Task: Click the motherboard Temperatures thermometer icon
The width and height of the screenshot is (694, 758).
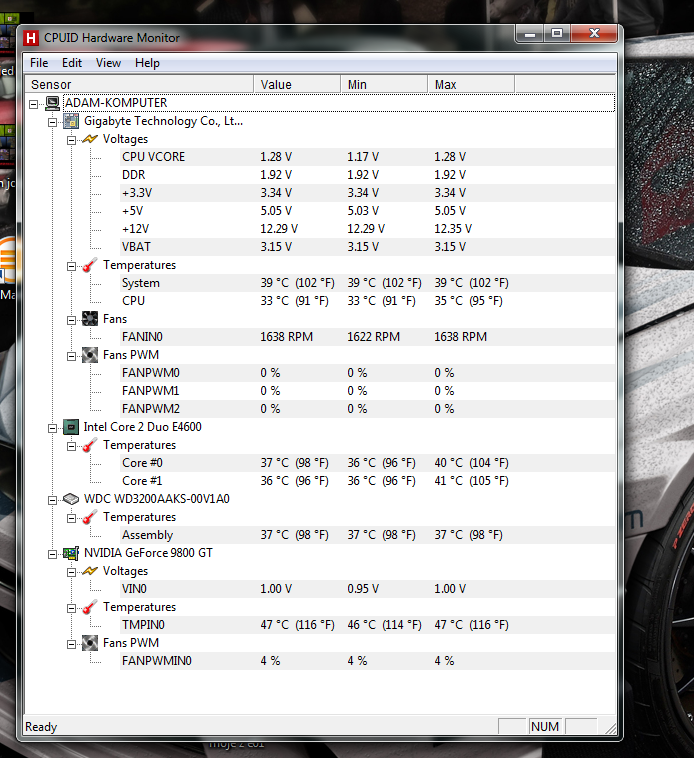Action: [x=90, y=265]
